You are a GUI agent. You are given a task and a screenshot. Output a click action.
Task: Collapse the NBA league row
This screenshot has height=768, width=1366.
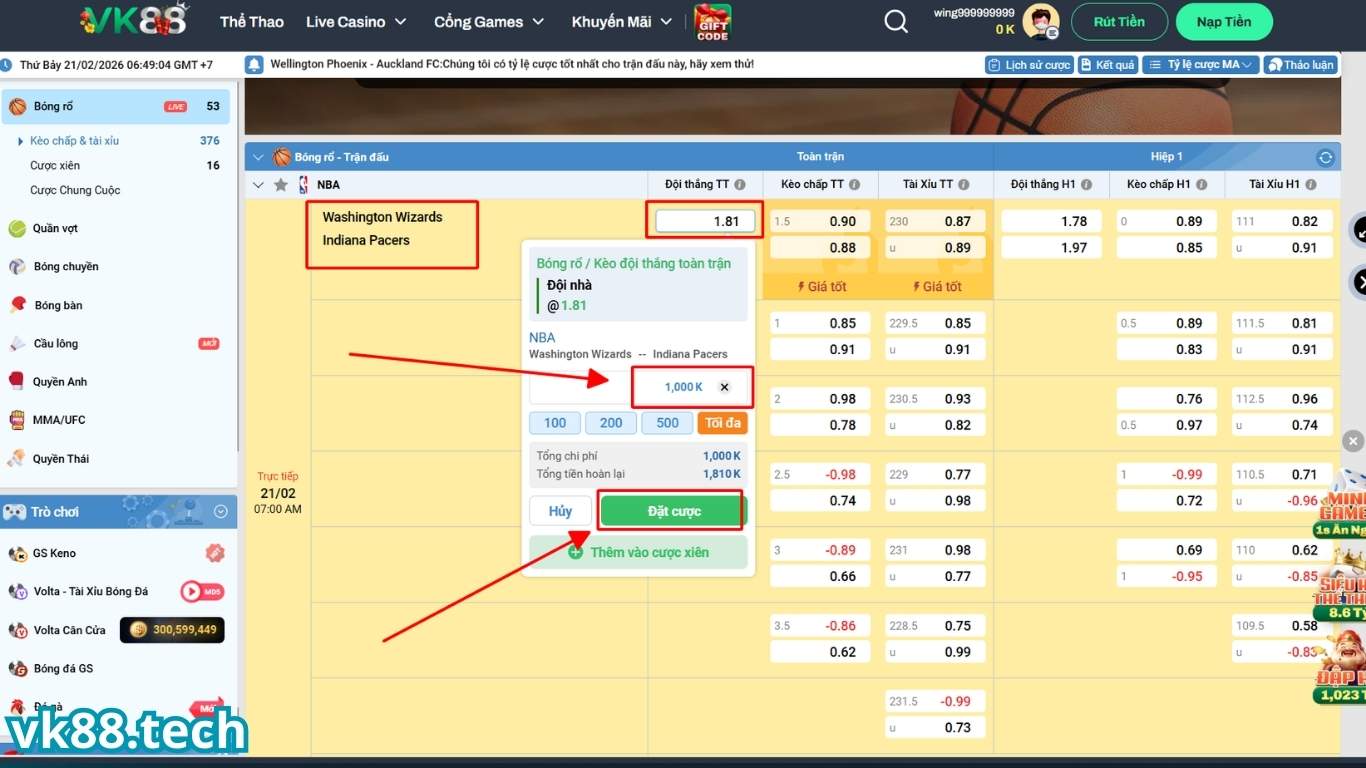[x=259, y=185]
